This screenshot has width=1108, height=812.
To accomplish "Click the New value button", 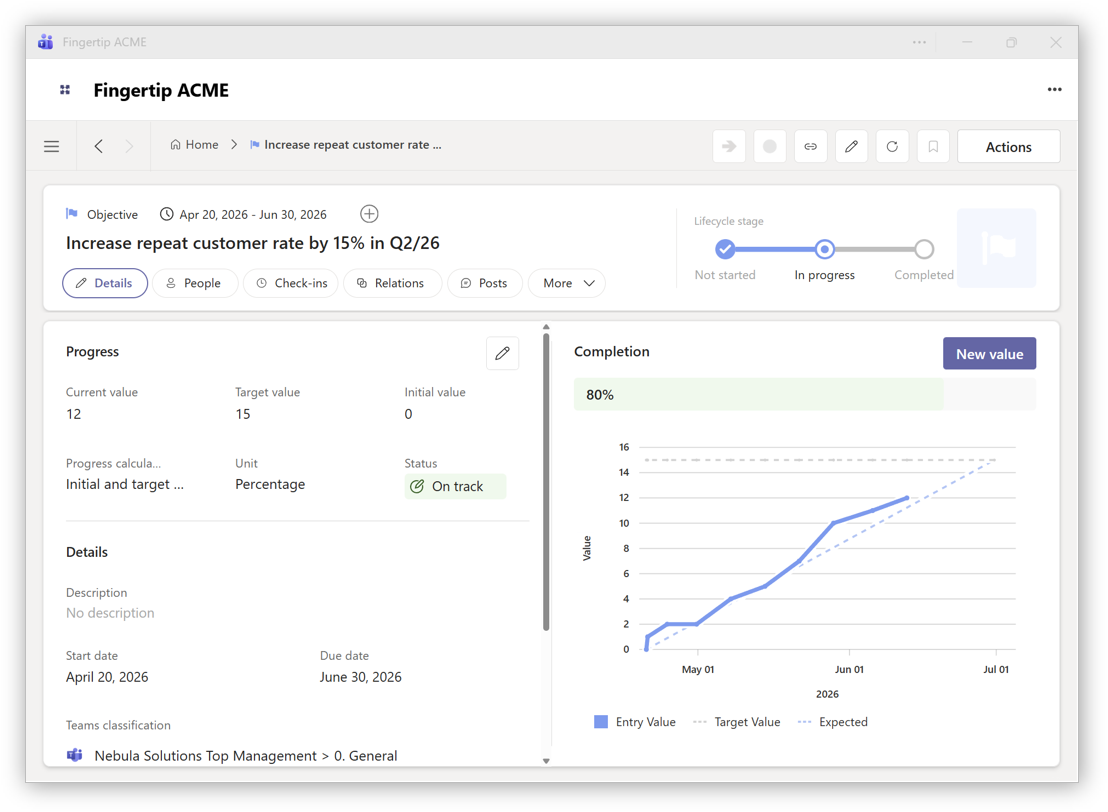I will pyautogui.click(x=989, y=354).
